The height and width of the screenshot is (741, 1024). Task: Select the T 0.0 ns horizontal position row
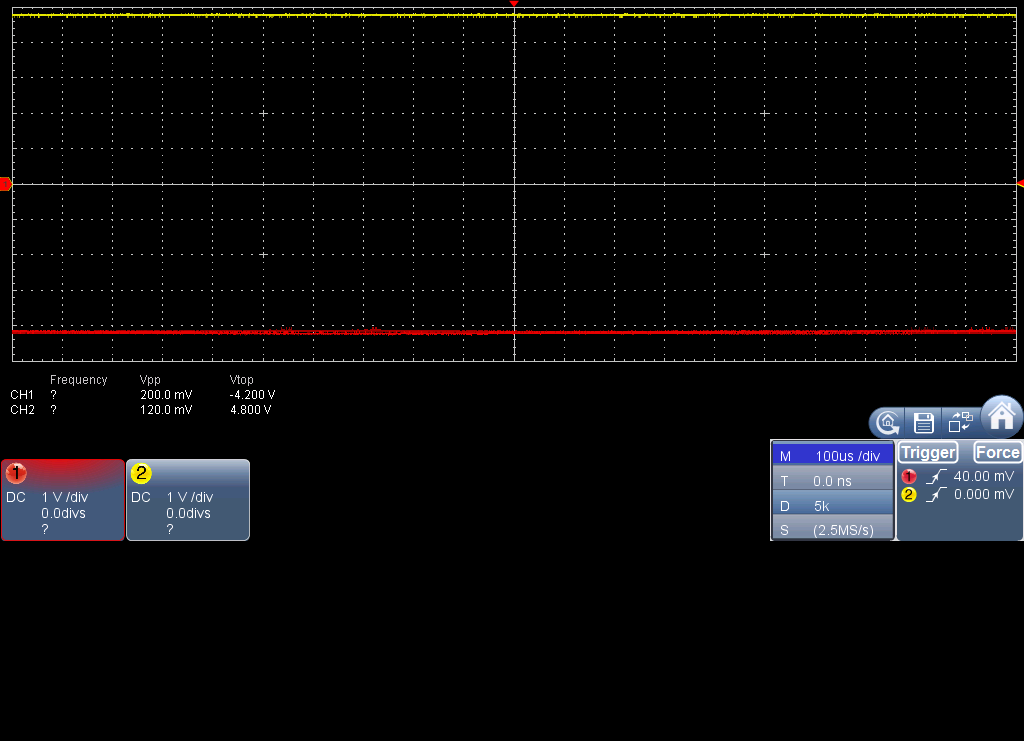coord(833,481)
